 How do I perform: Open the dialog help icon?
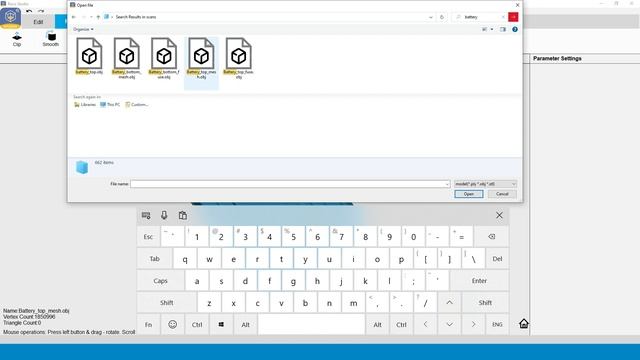click(515, 29)
